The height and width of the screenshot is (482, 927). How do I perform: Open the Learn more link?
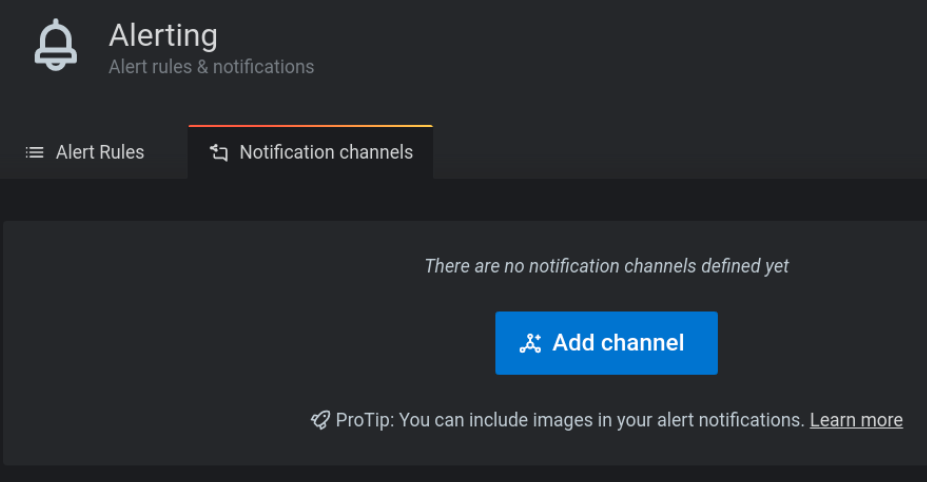coord(856,420)
